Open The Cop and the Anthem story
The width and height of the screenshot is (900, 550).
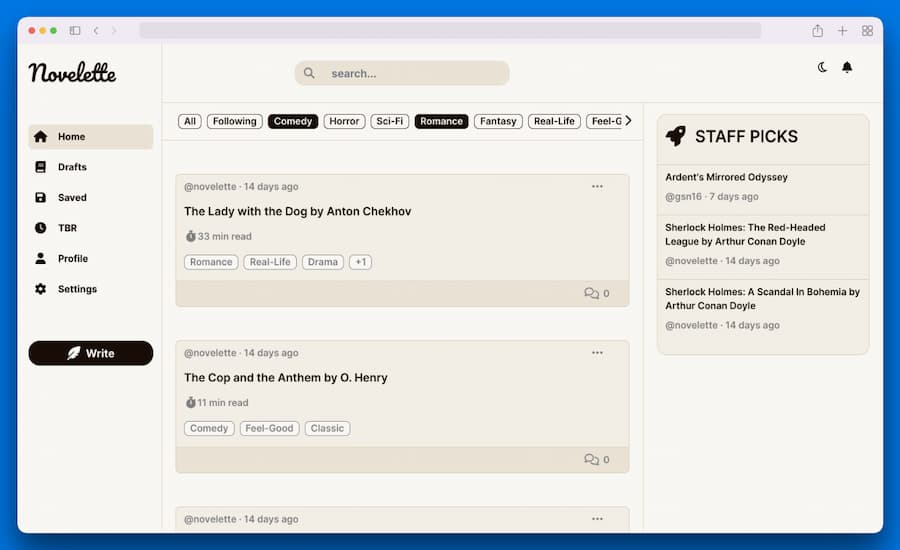[x=286, y=378]
